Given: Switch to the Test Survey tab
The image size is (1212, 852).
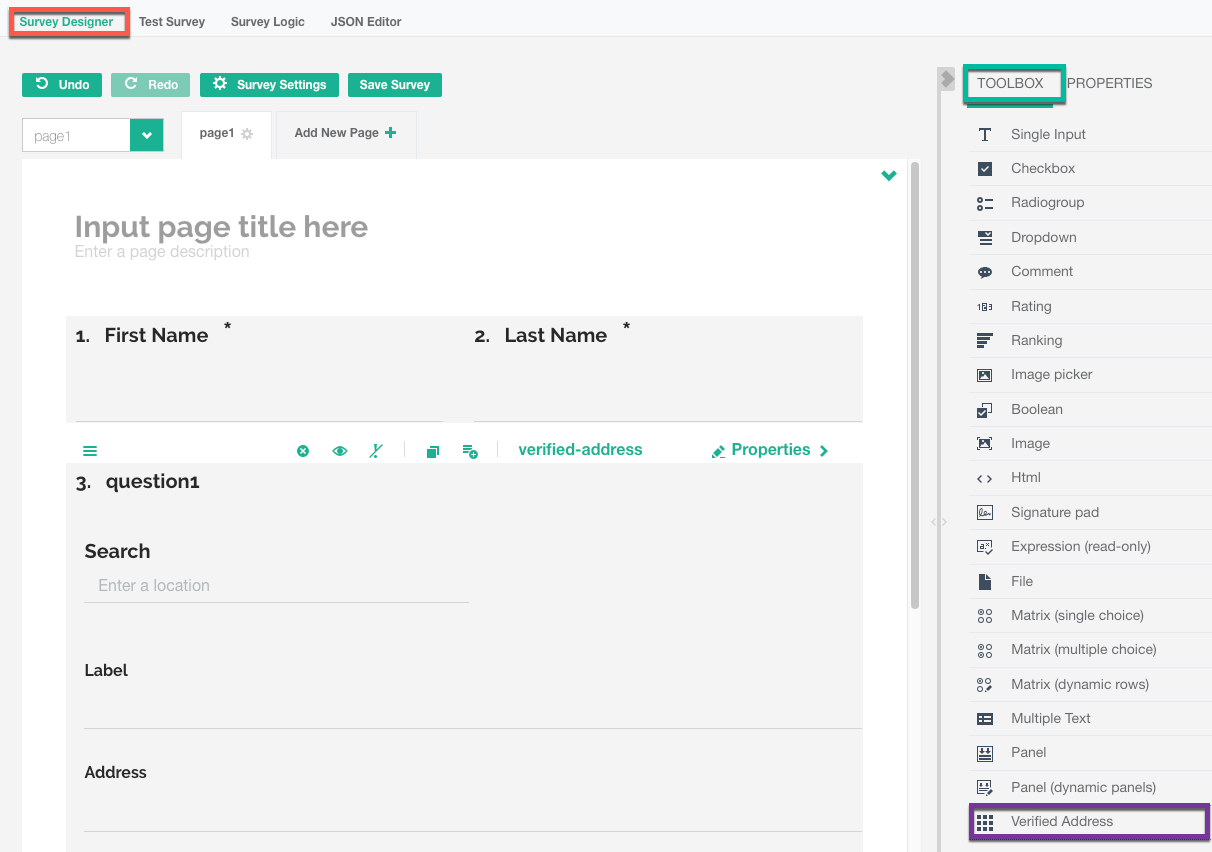Looking at the screenshot, I should (x=172, y=22).
